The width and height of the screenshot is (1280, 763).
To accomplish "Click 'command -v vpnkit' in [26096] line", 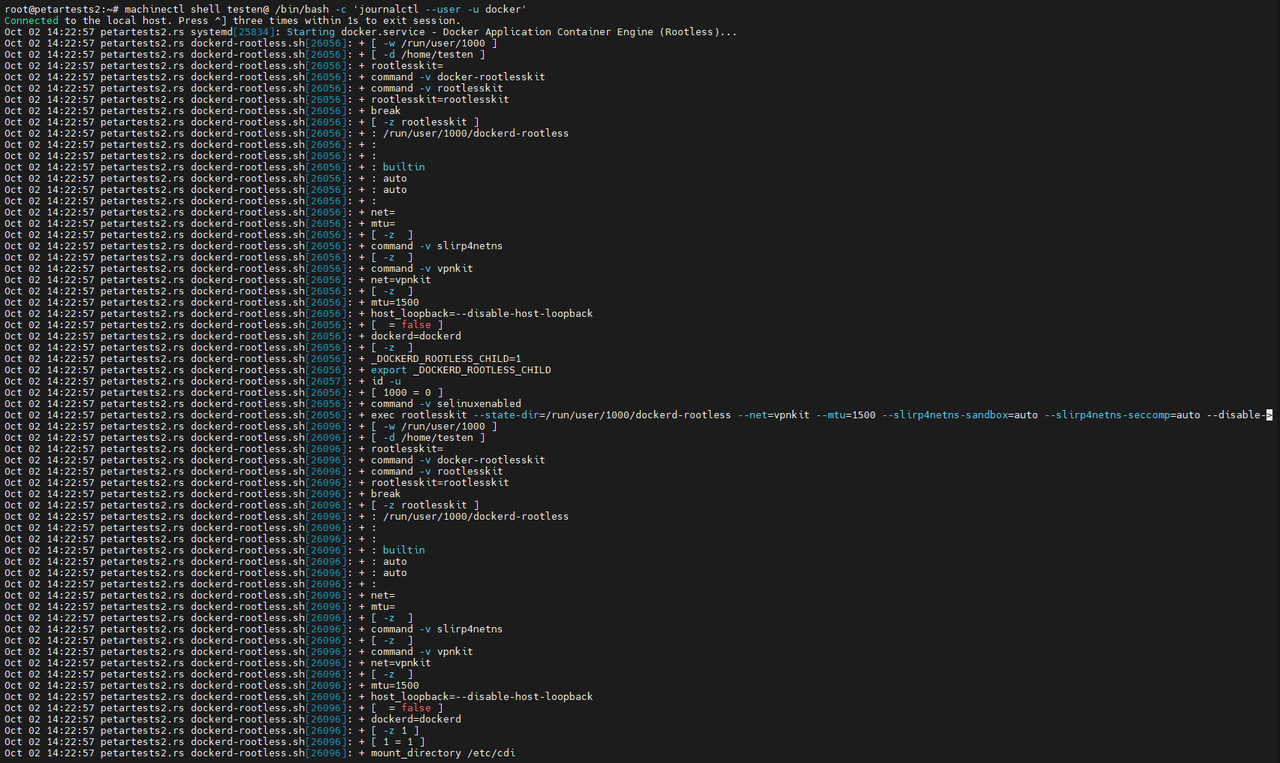I will click(422, 652).
